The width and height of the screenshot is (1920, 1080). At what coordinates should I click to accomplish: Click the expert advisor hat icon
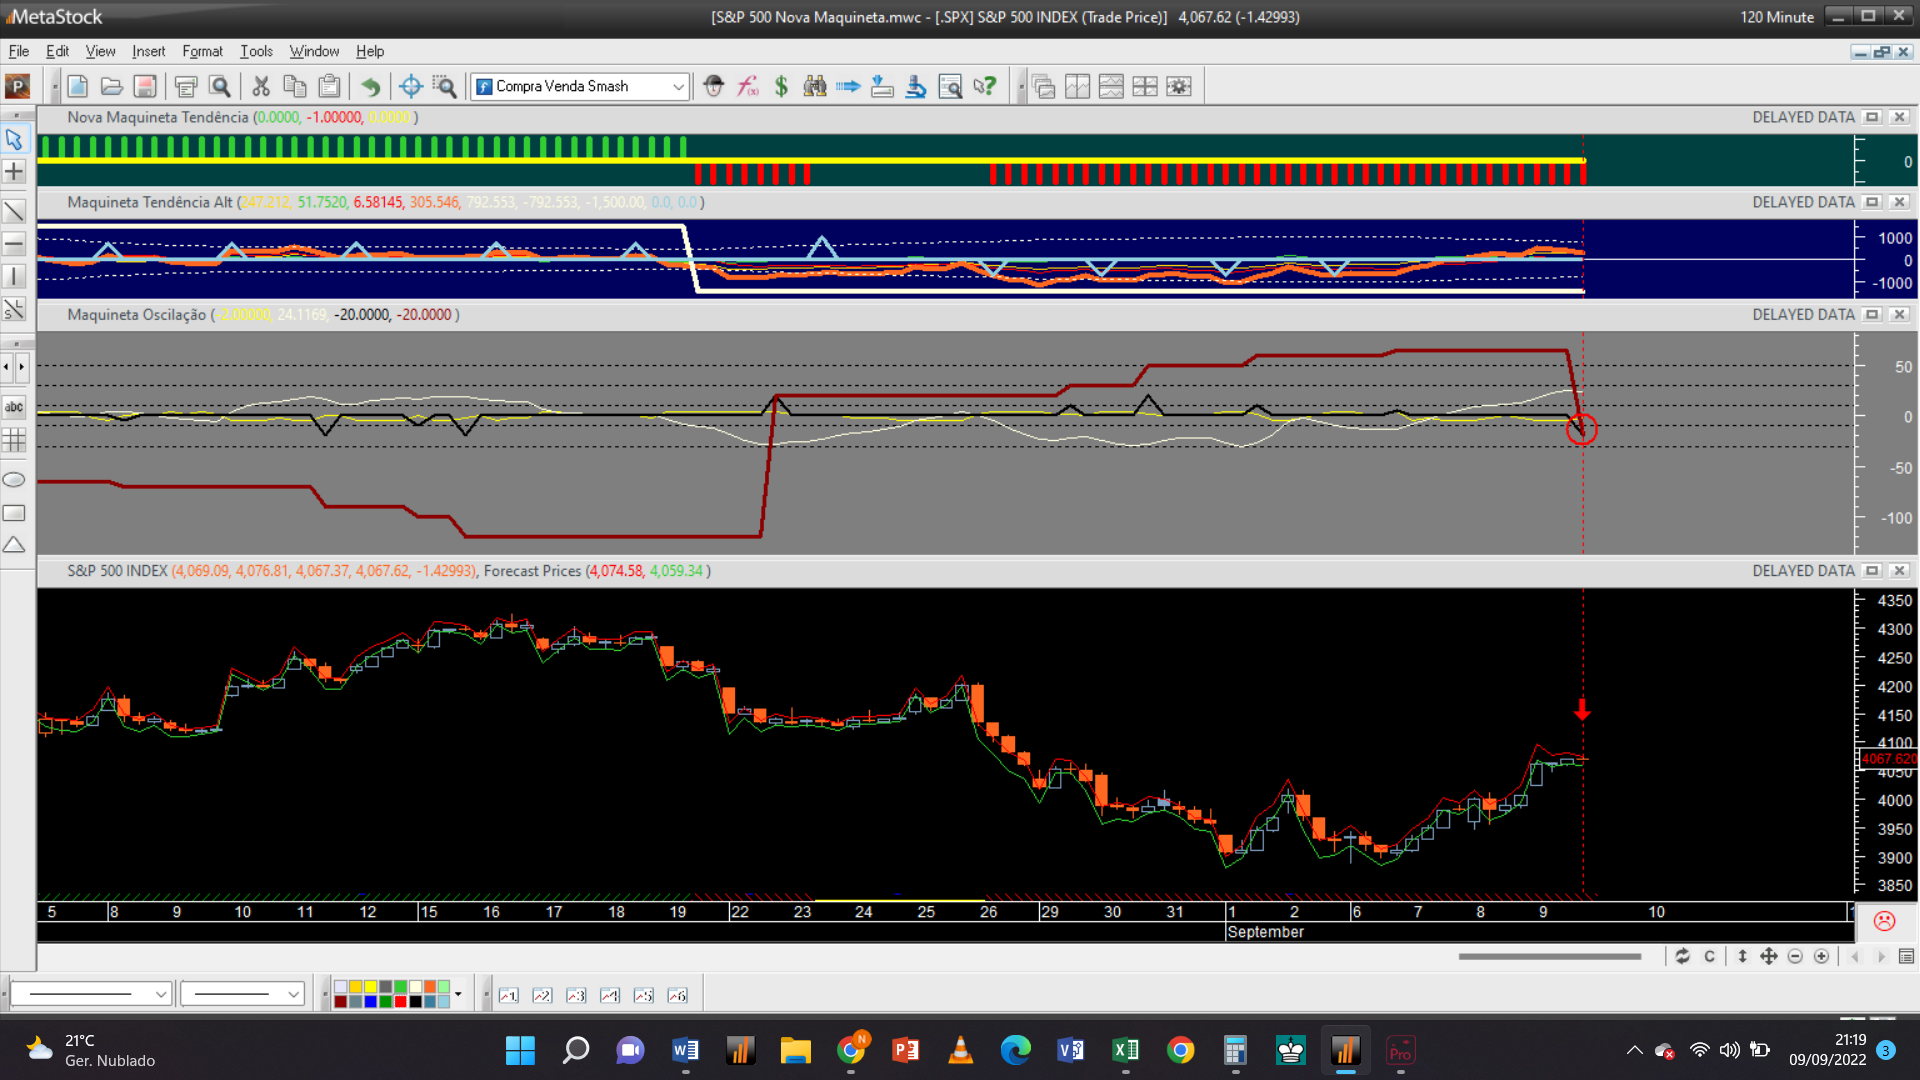713,87
